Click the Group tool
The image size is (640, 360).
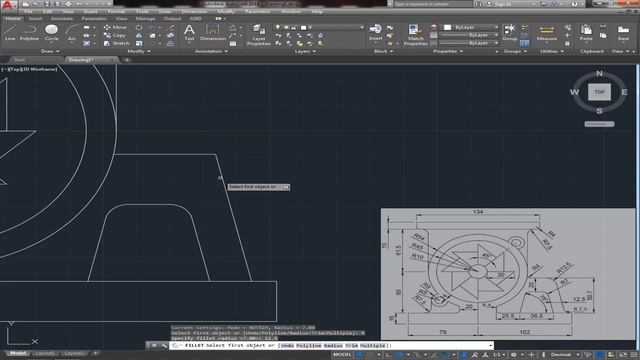click(509, 32)
